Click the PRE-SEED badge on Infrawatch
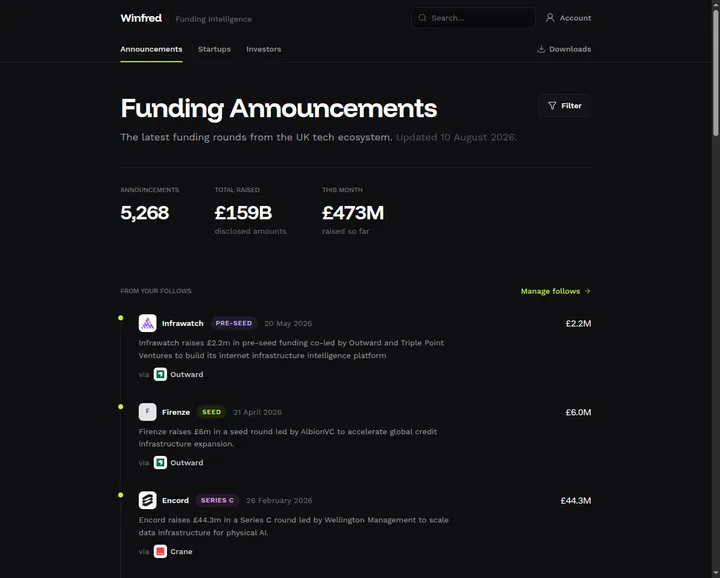The height and width of the screenshot is (578, 720). (x=234, y=323)
